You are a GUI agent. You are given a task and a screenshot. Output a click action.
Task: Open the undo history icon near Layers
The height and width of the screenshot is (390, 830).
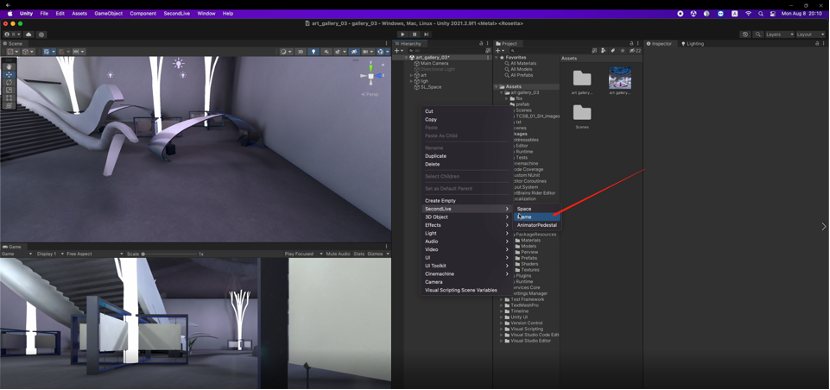[x=745, y=34]
